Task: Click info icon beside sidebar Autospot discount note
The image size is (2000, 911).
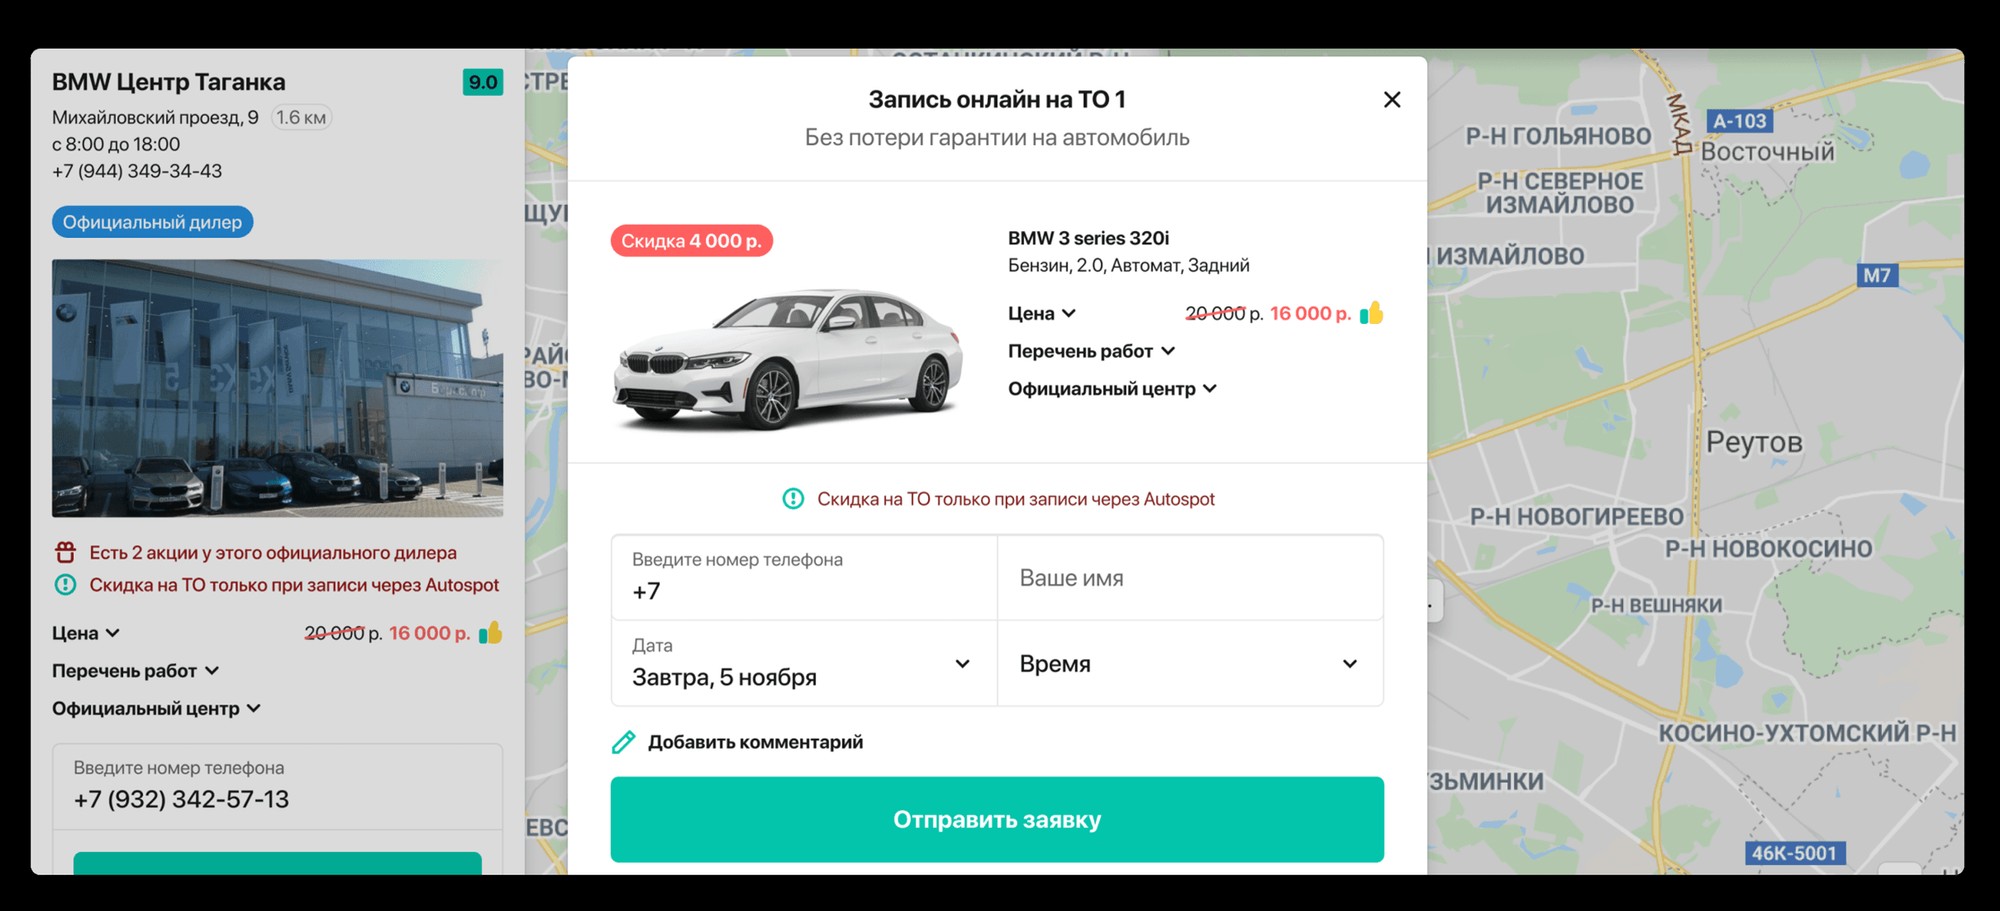Action: [x=65, y=585]
